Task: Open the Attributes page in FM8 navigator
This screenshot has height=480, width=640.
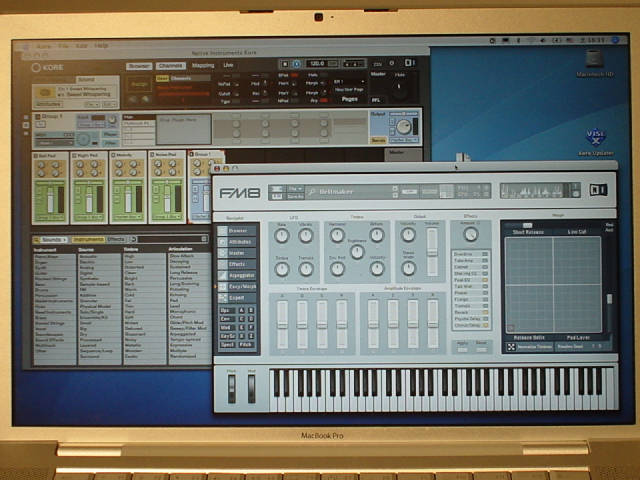Action: click(x=238, y=242)
